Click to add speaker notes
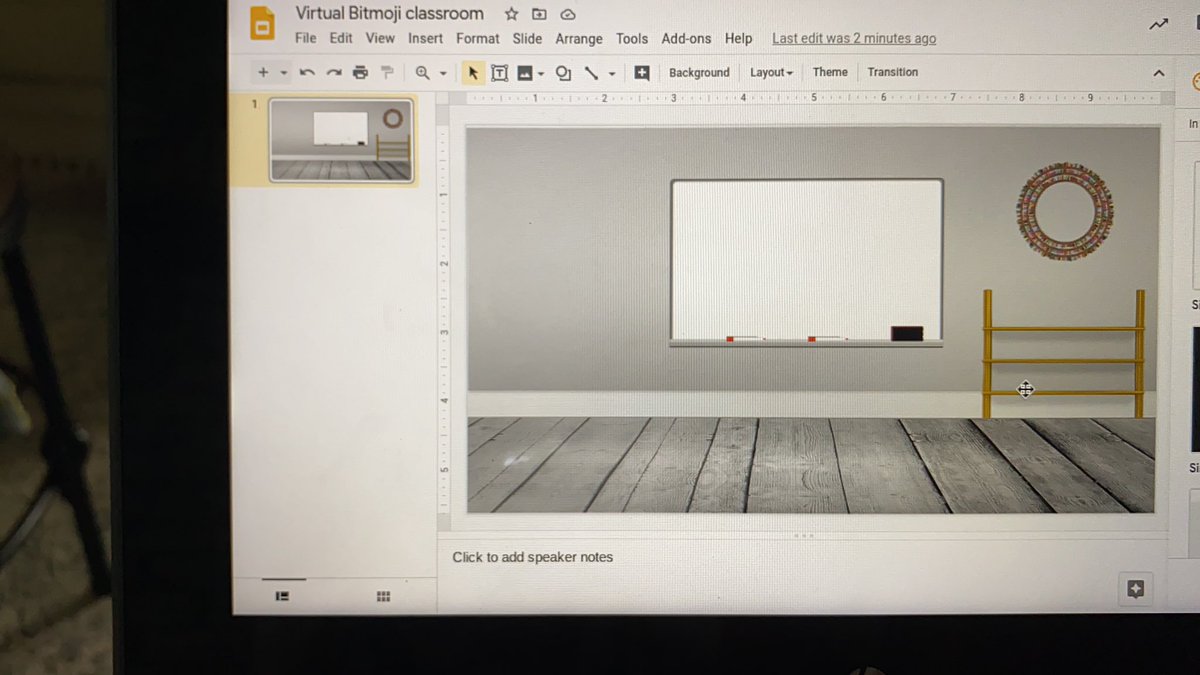Image resolution: width=1200 pixels, height=675 pixels. coord(533,557)
